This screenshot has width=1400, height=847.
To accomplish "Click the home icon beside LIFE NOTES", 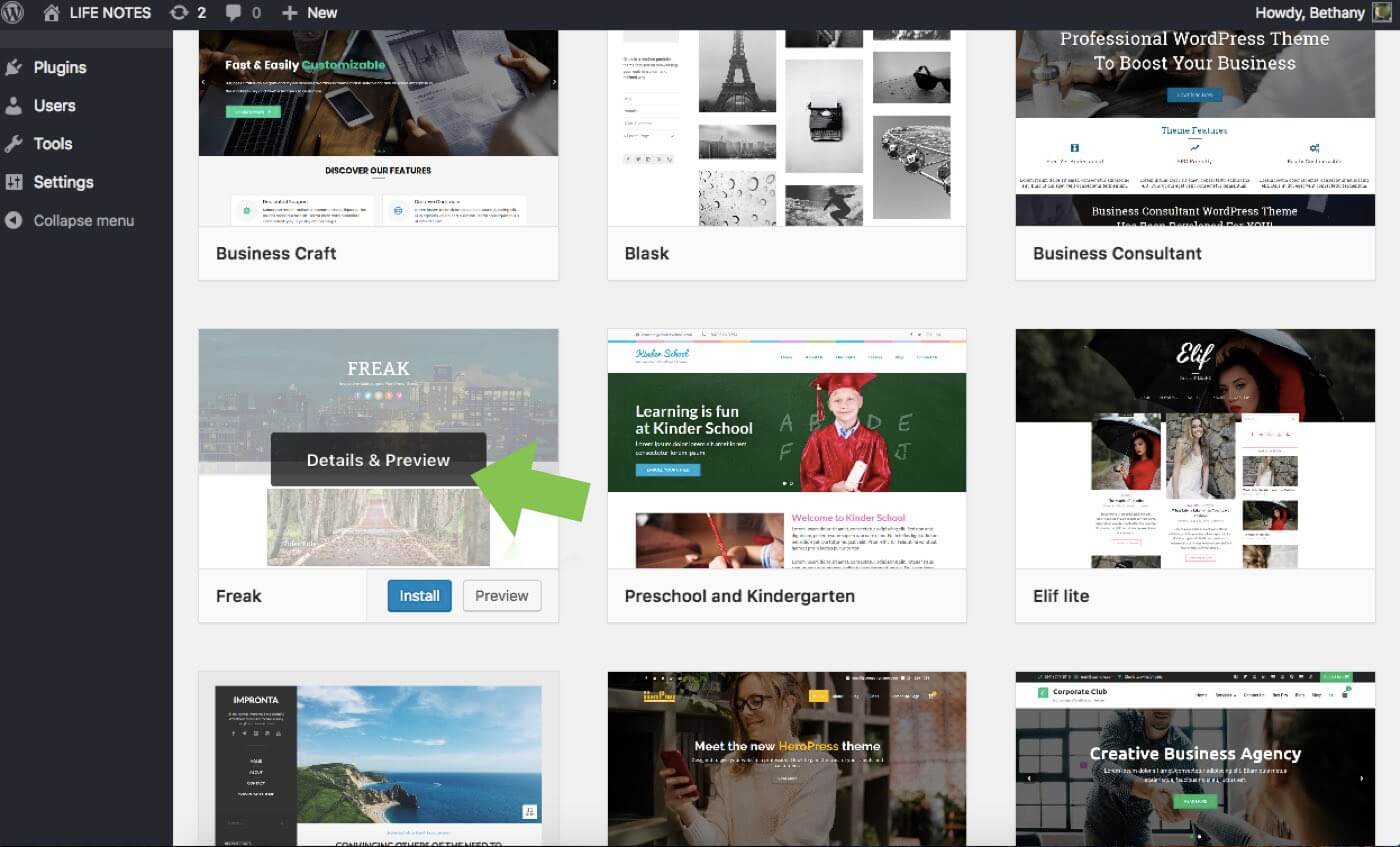I will [x=52, y=13].
